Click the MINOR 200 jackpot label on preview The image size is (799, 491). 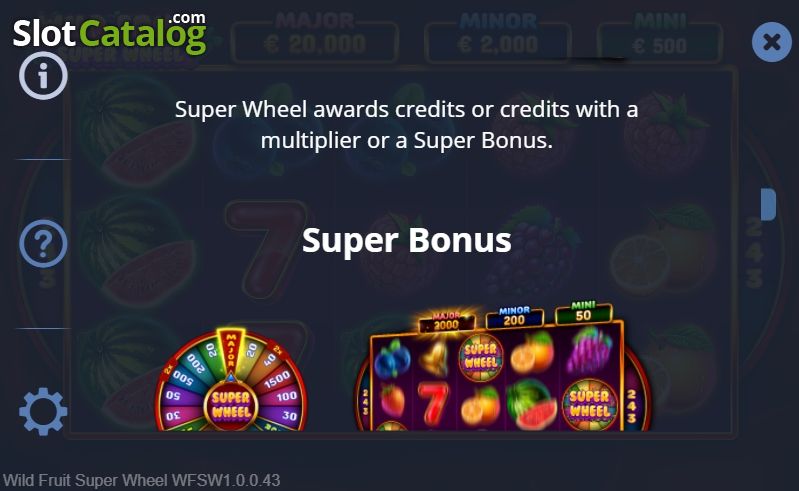[514, 317]
